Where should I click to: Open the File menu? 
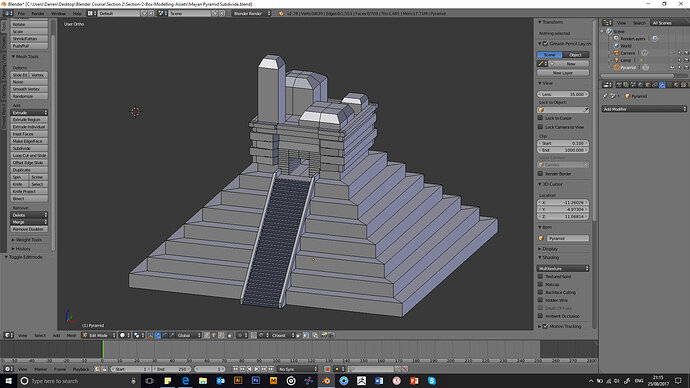21,14
